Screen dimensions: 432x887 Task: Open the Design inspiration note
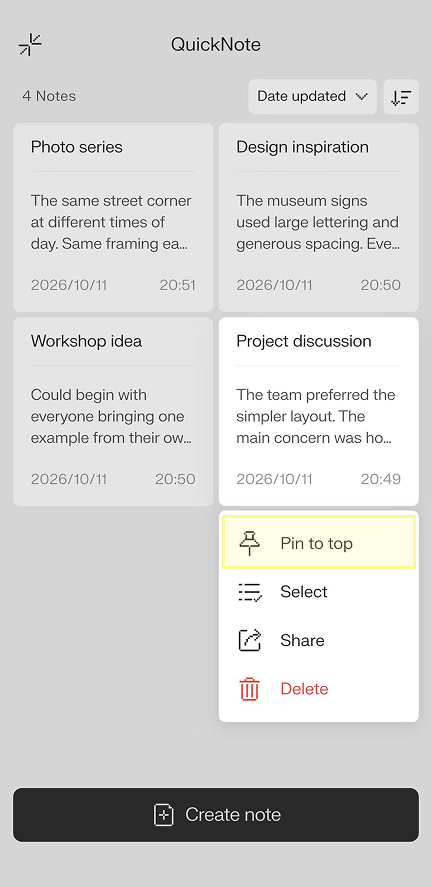(x=319, y=217)
